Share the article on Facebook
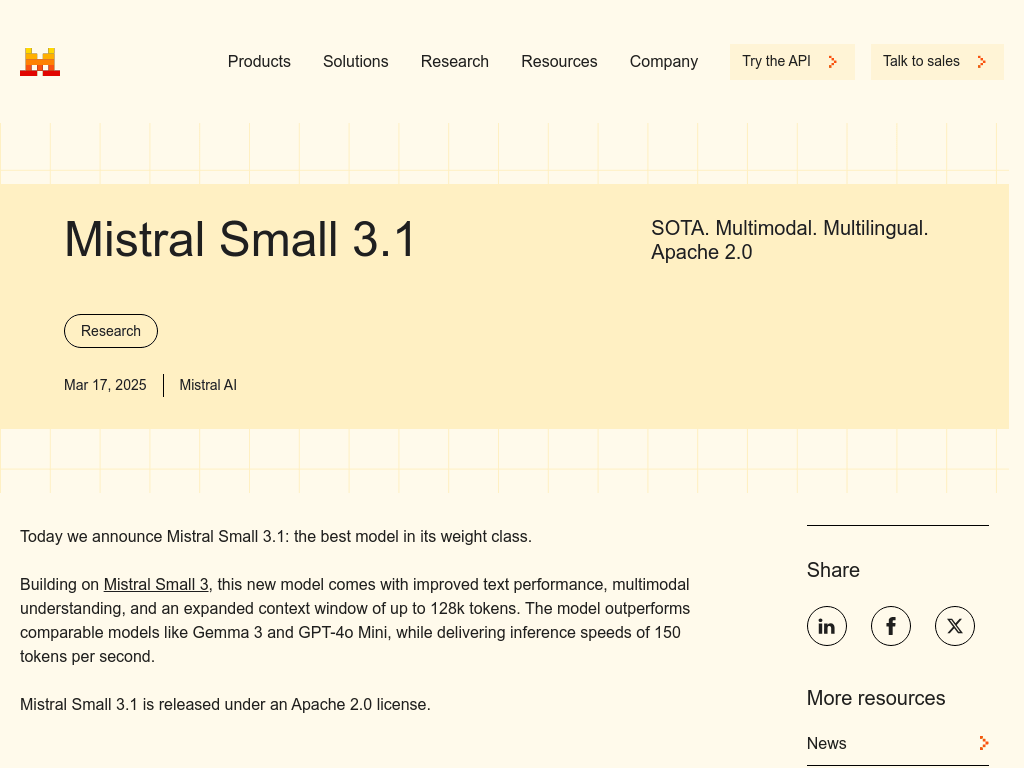This screenshot has width=1024, height=768. [891, 626]
